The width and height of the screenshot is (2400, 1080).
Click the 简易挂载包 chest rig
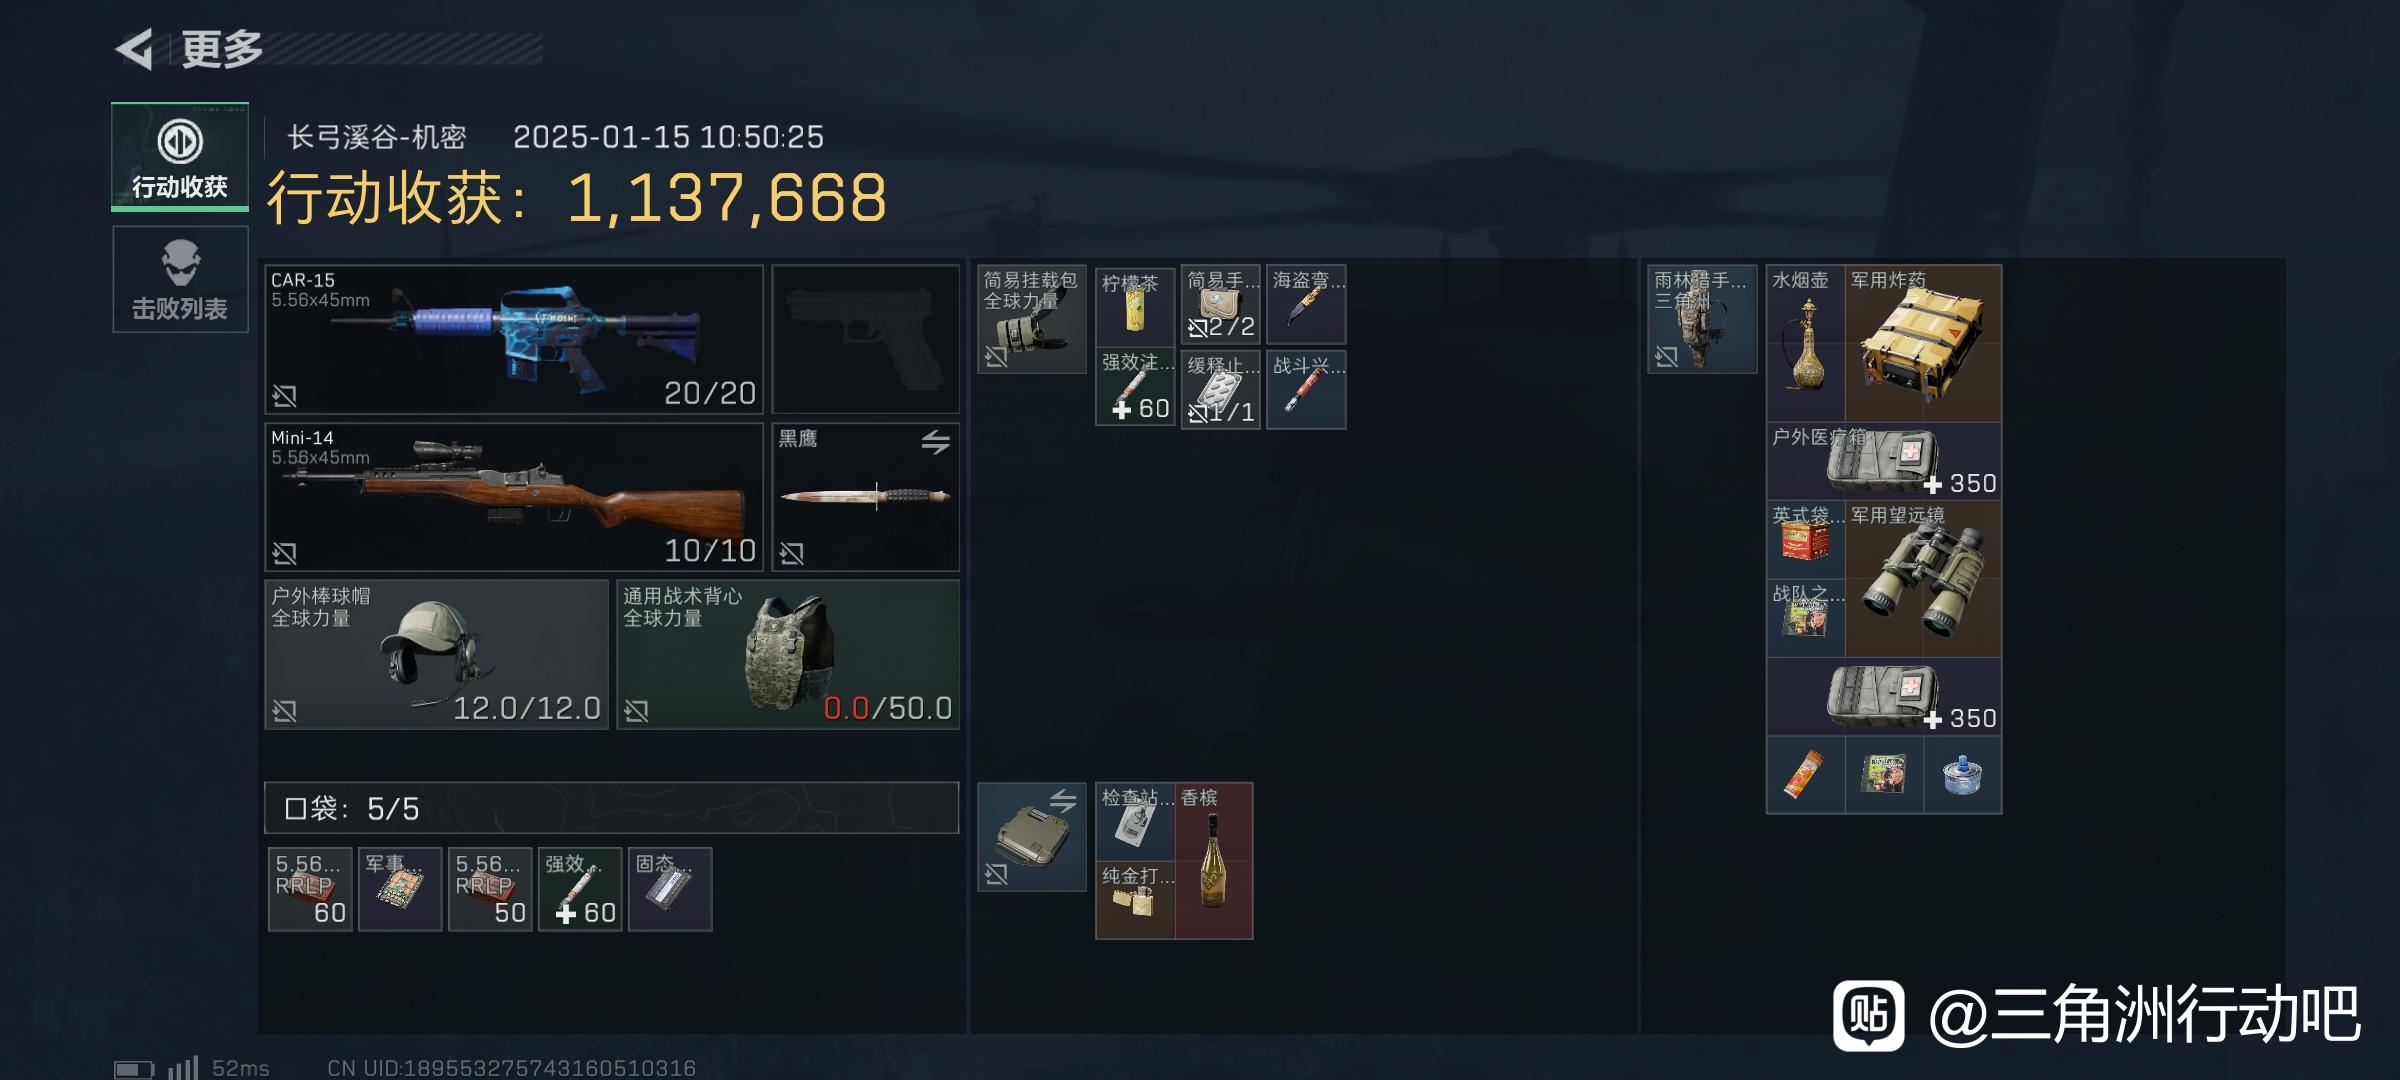tap(1032, 319)
